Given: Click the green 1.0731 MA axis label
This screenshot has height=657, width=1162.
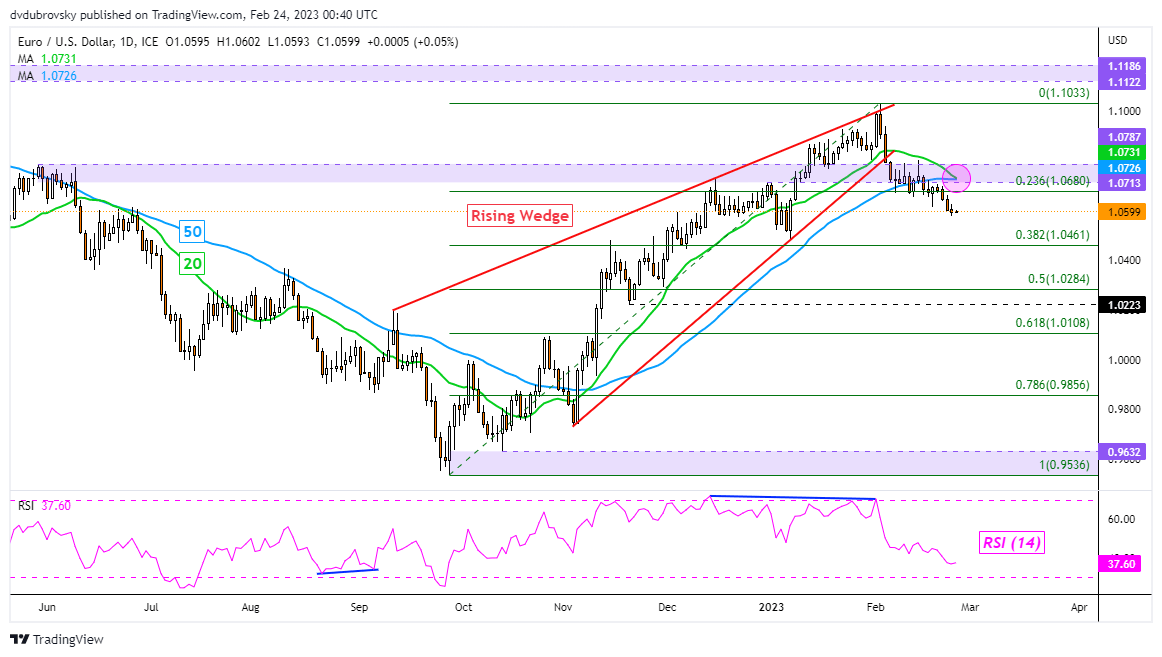Looking at the screenshot, I should click(x=1123, y=153).
